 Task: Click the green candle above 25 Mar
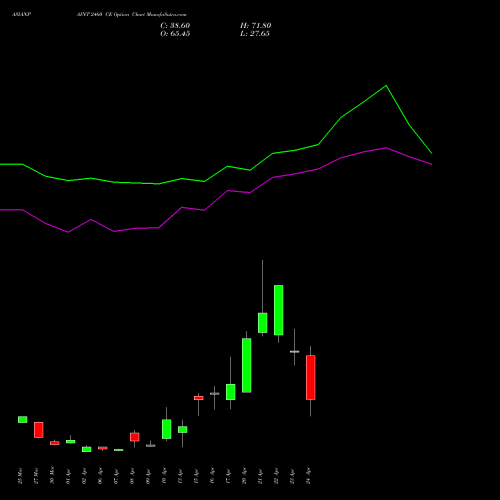23,419
